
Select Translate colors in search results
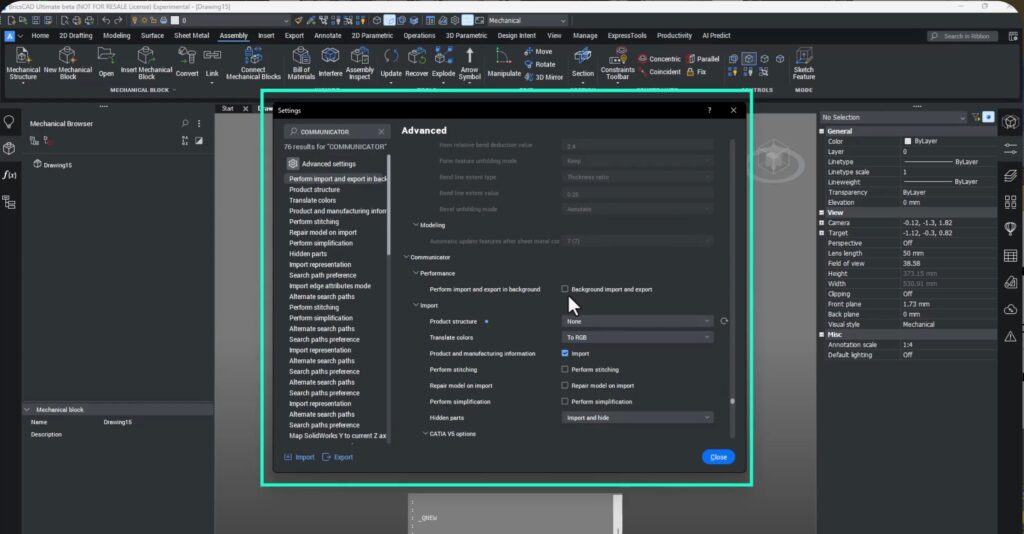pos(313,200)
